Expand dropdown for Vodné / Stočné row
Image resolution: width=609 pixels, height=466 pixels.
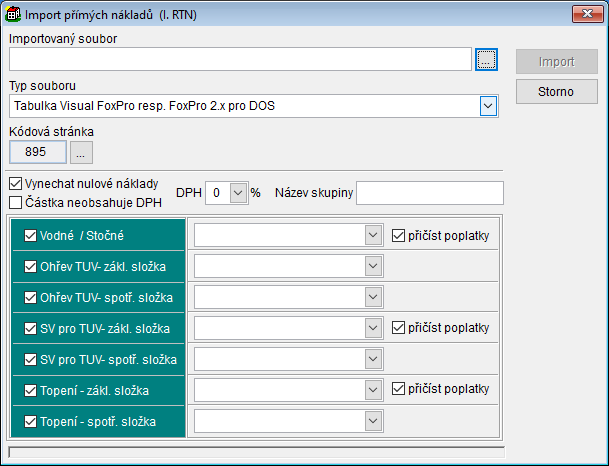tap(372, 235)
